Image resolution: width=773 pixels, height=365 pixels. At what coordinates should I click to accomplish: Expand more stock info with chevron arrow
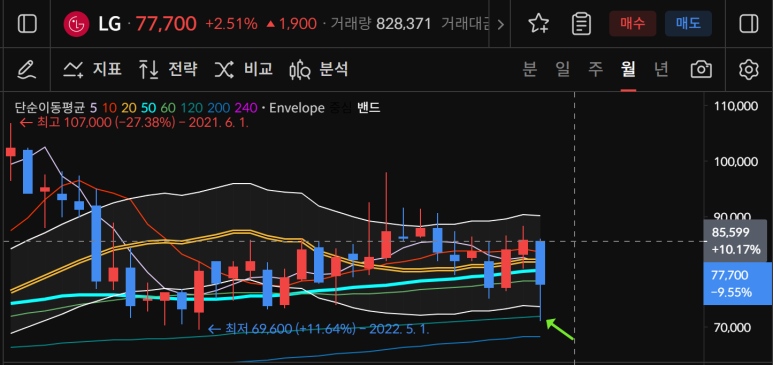pos(500,24)
